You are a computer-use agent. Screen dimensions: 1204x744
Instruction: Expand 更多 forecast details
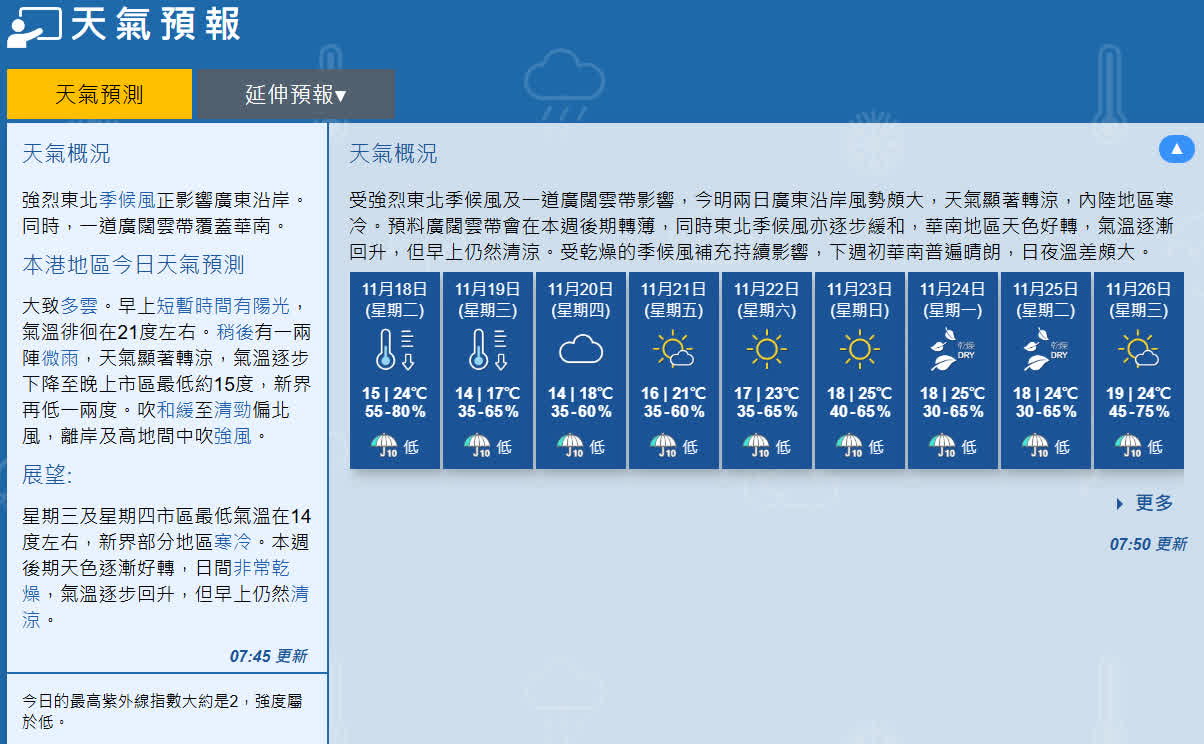(x=1153, y=503)
